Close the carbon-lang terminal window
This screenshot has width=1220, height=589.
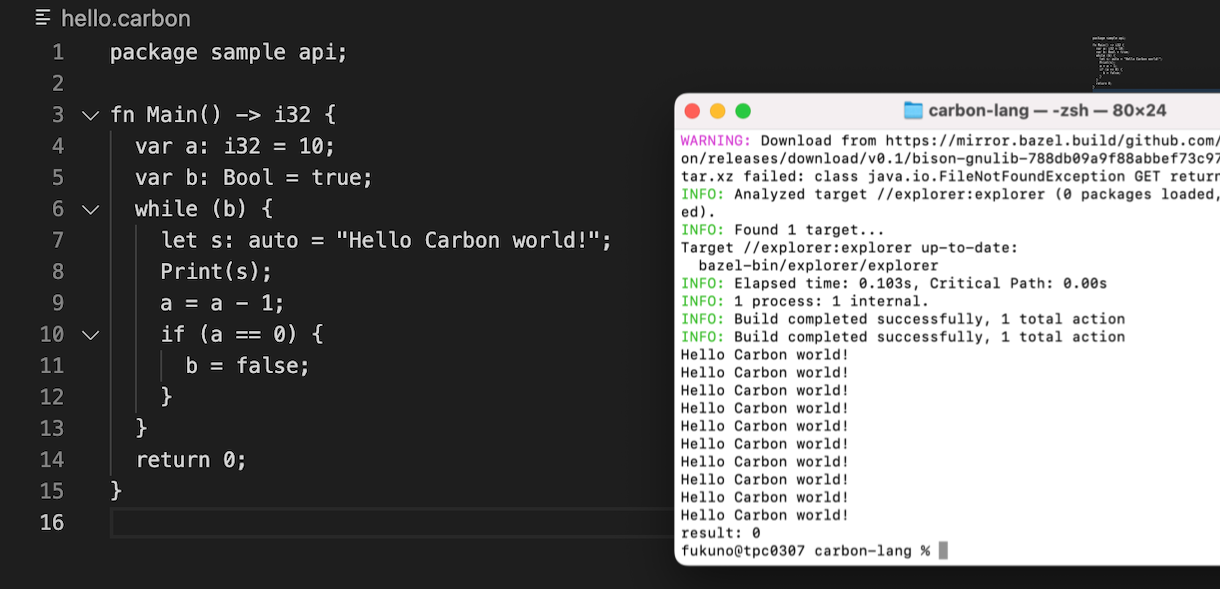[x=691, y=111]
